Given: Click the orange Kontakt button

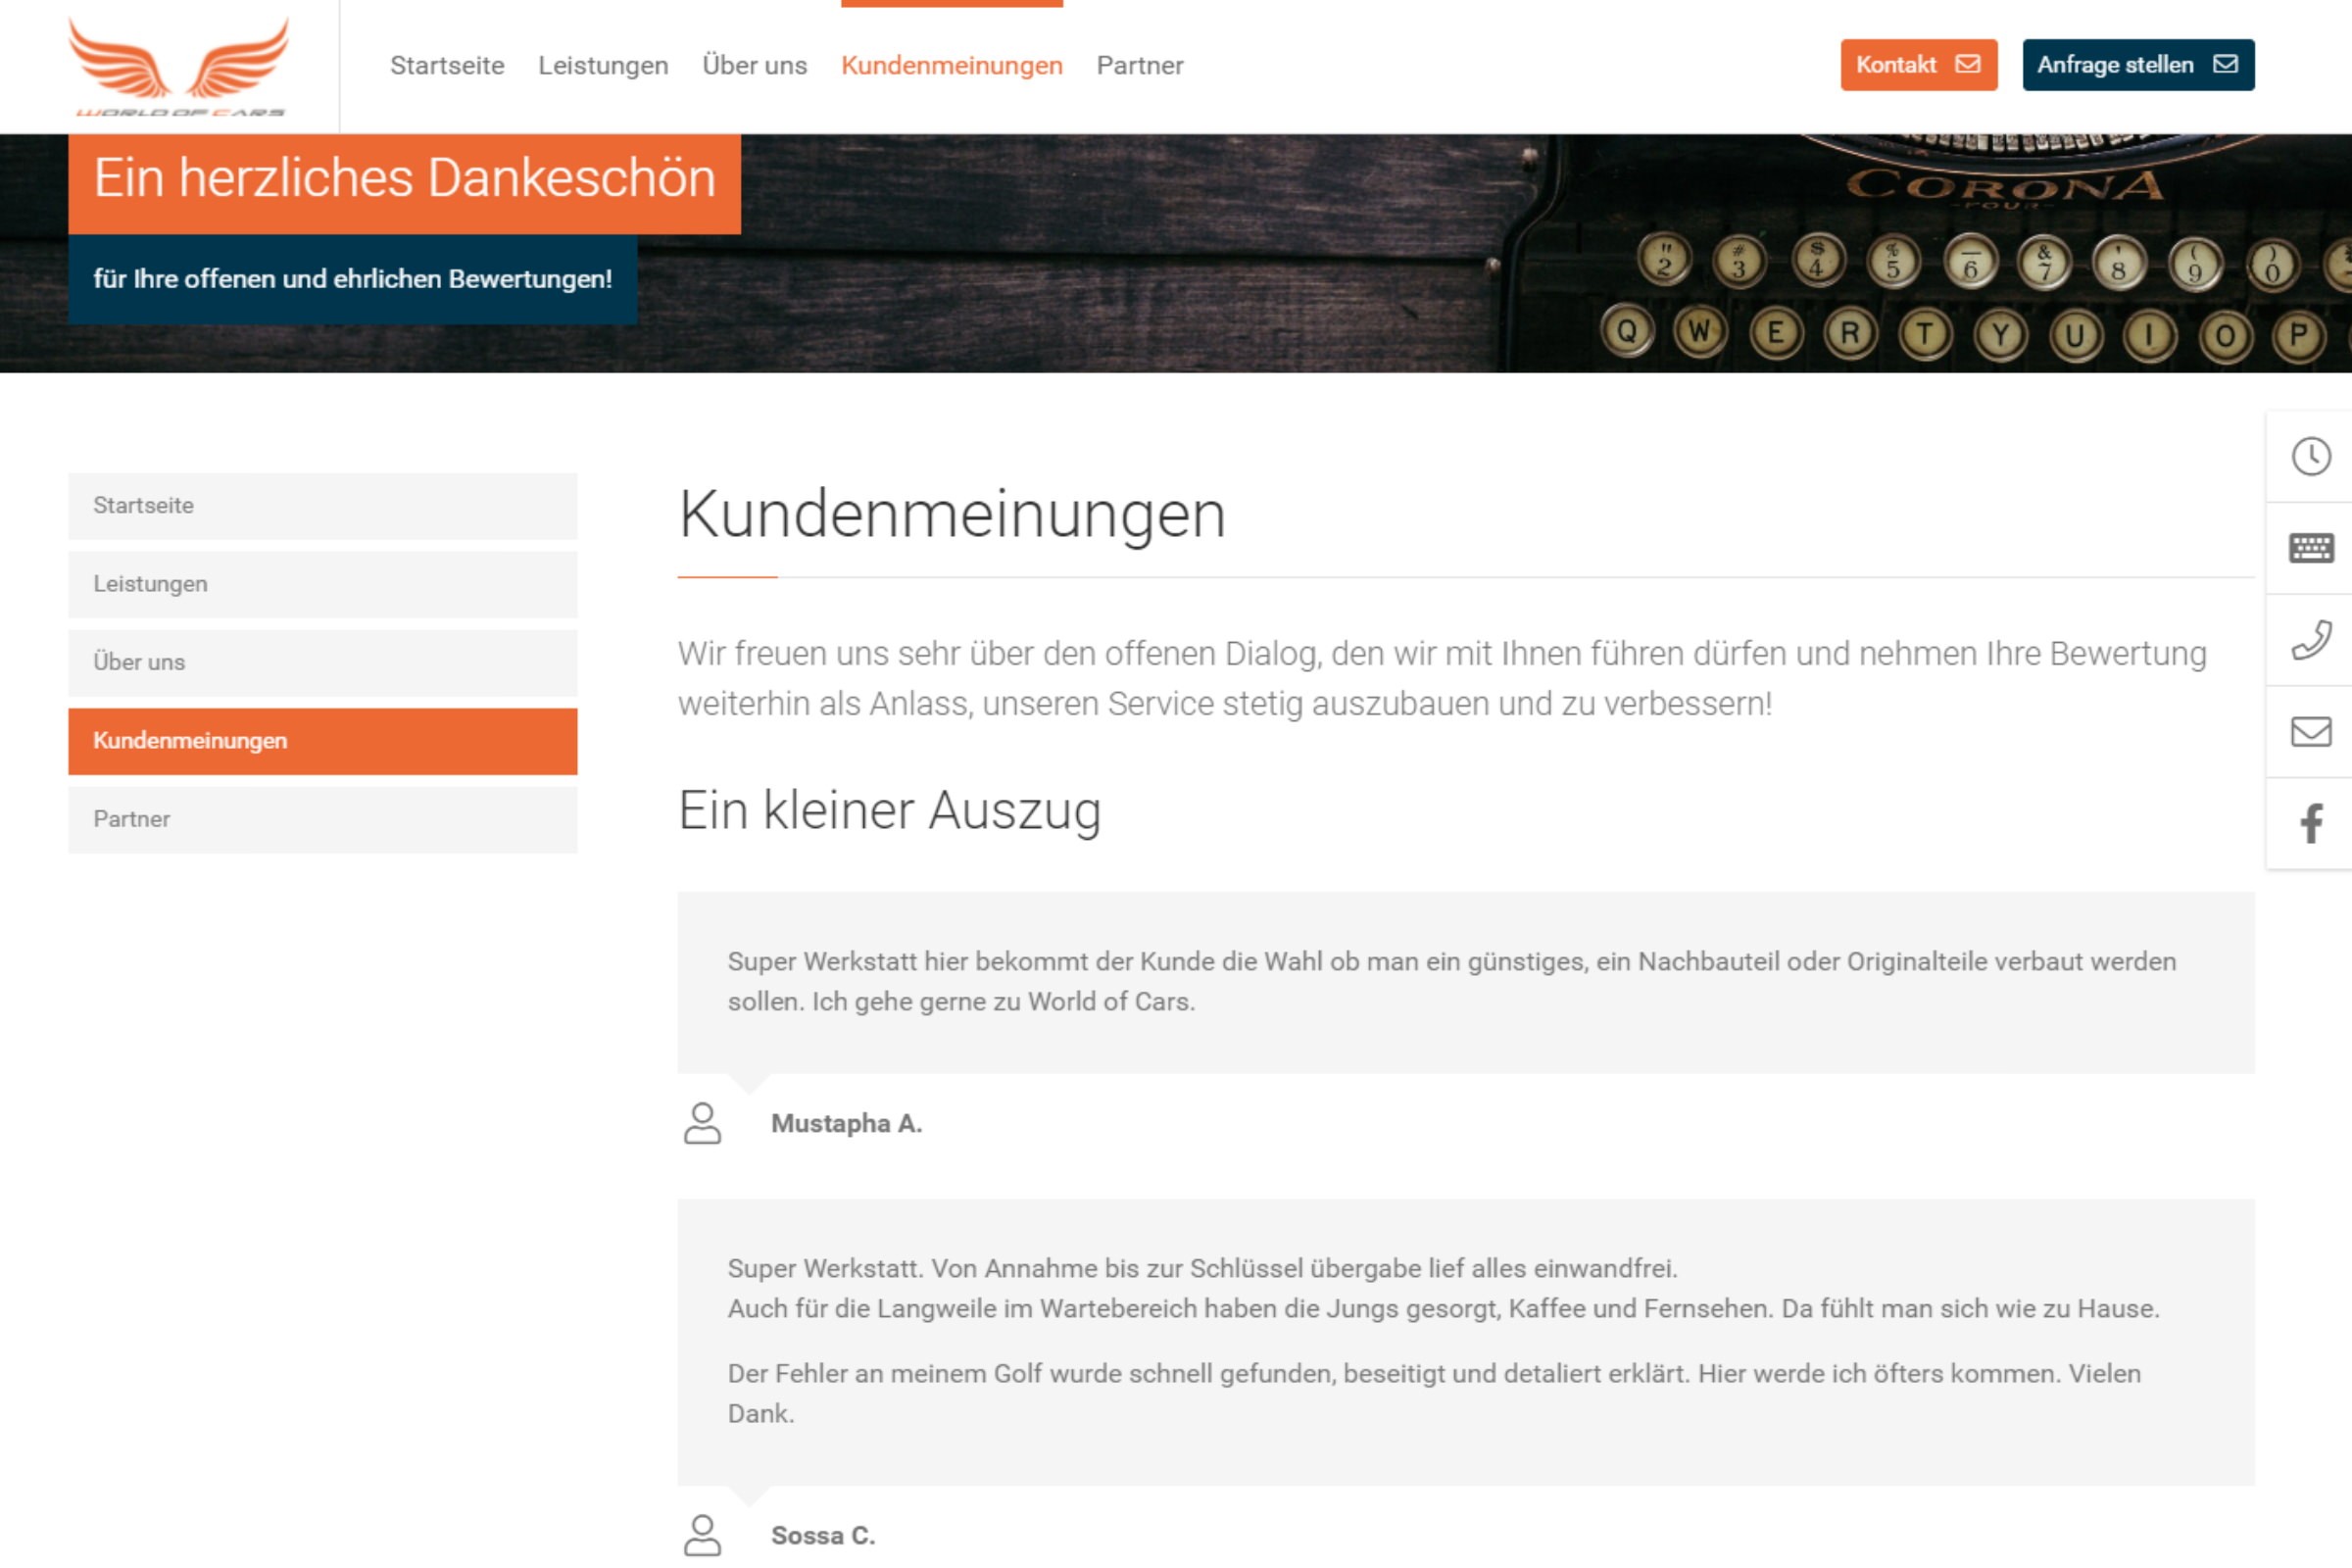Looking at the screenshot, I should click(1918, 65).
